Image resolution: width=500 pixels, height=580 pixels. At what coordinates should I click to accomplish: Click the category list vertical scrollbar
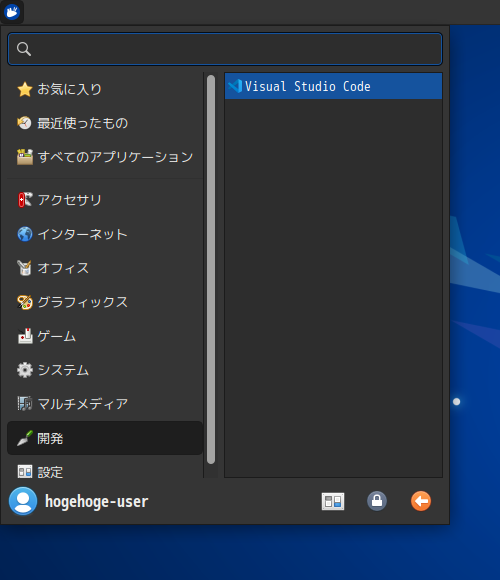(x=211, y=269)
